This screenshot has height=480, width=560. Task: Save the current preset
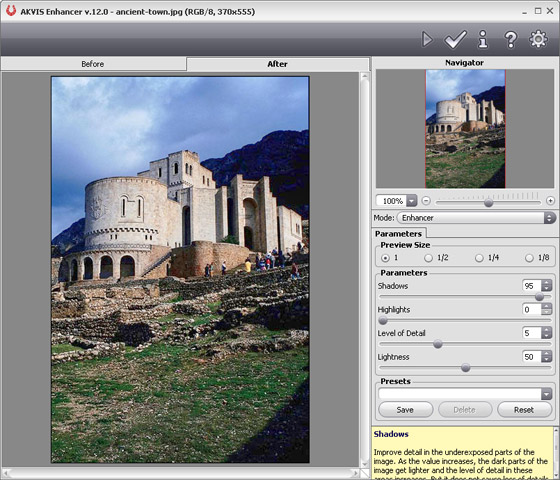tap(405, 410)
